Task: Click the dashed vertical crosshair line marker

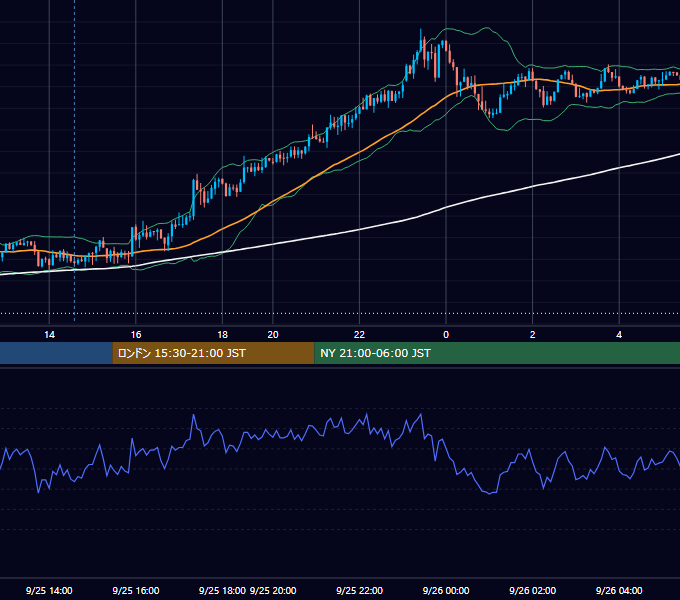Action: tap(75, 160)
